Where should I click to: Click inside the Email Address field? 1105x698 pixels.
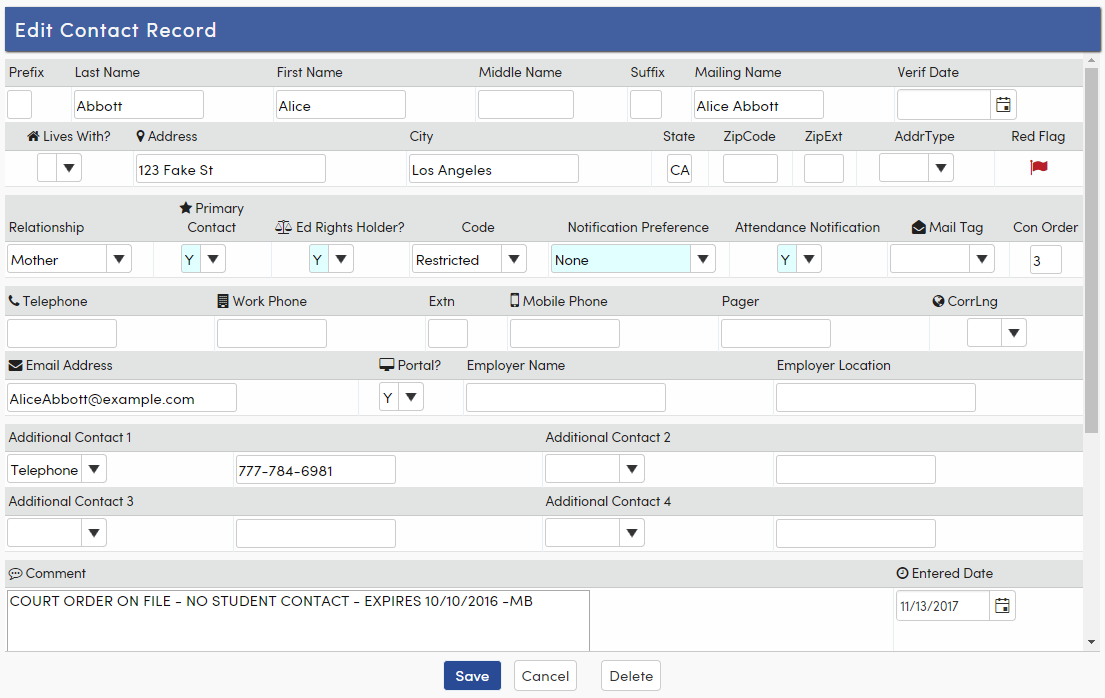(x=120, y=397)
